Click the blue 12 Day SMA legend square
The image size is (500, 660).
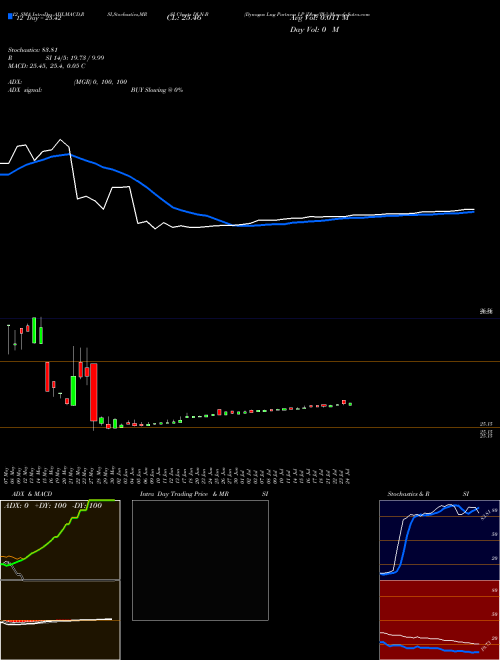pyautogui.click(x=10, y=16)
